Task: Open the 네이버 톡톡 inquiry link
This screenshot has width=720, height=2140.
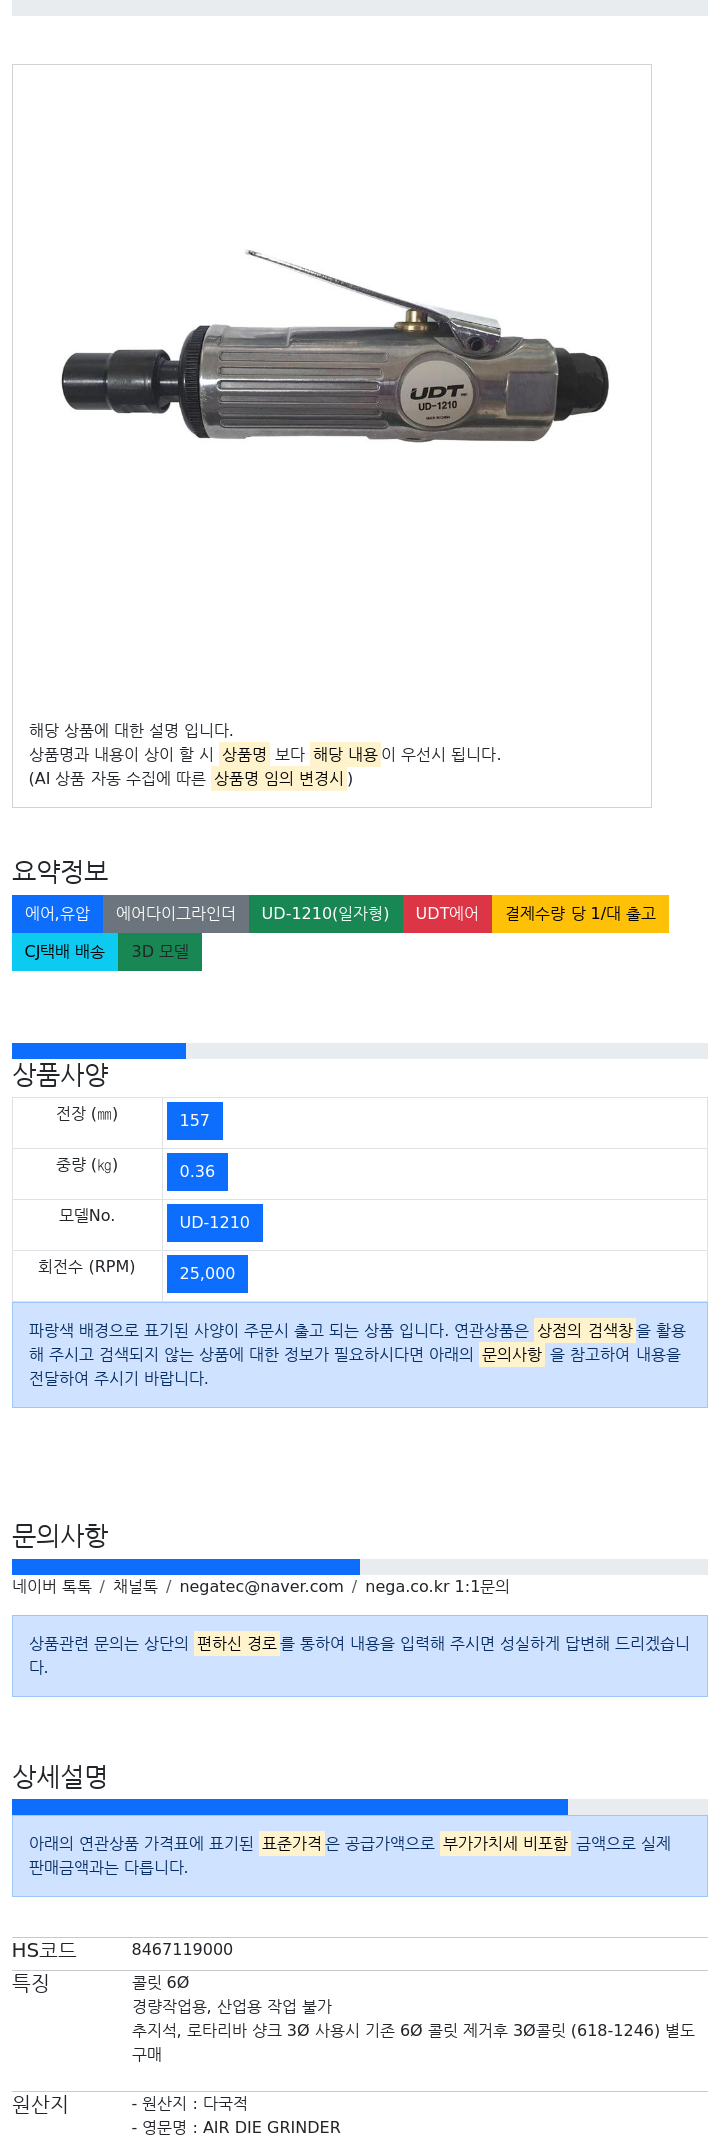Action: 52,1586
